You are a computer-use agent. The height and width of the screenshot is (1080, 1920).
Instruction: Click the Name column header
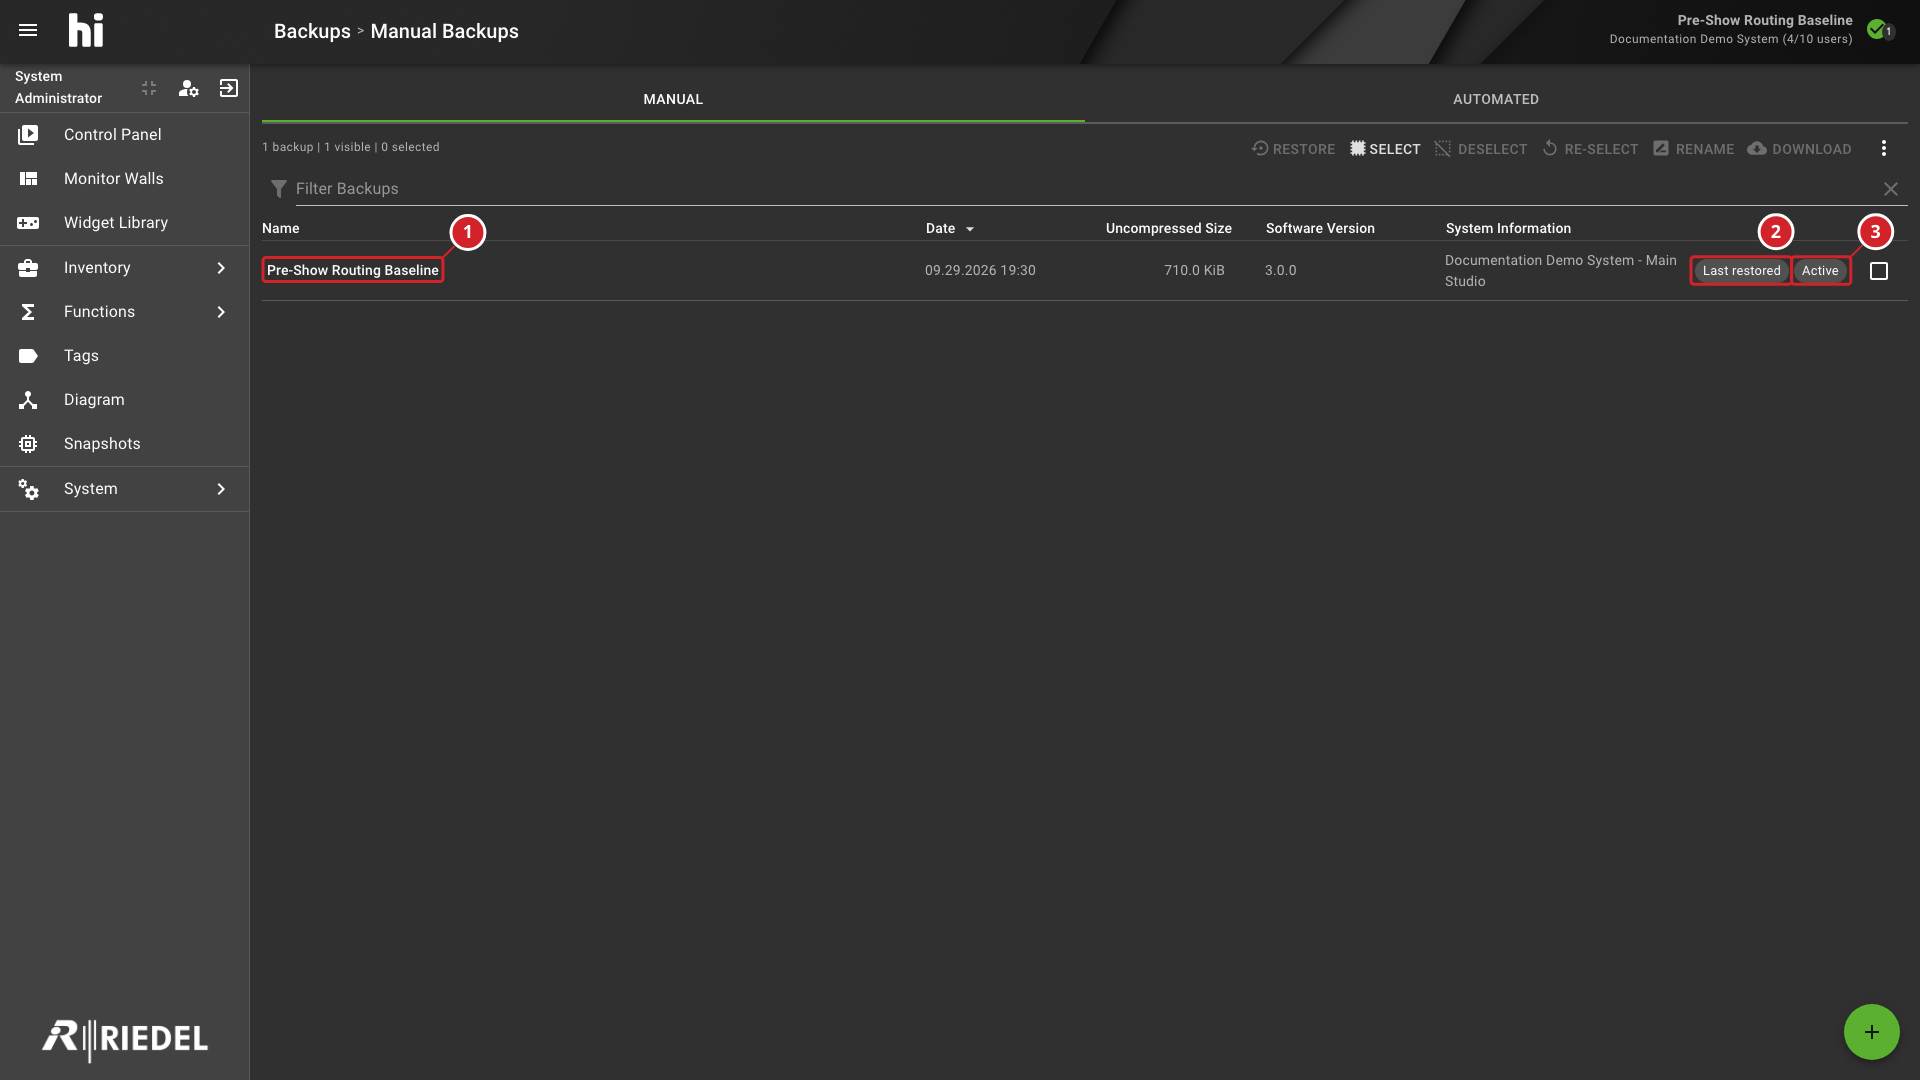281,229
